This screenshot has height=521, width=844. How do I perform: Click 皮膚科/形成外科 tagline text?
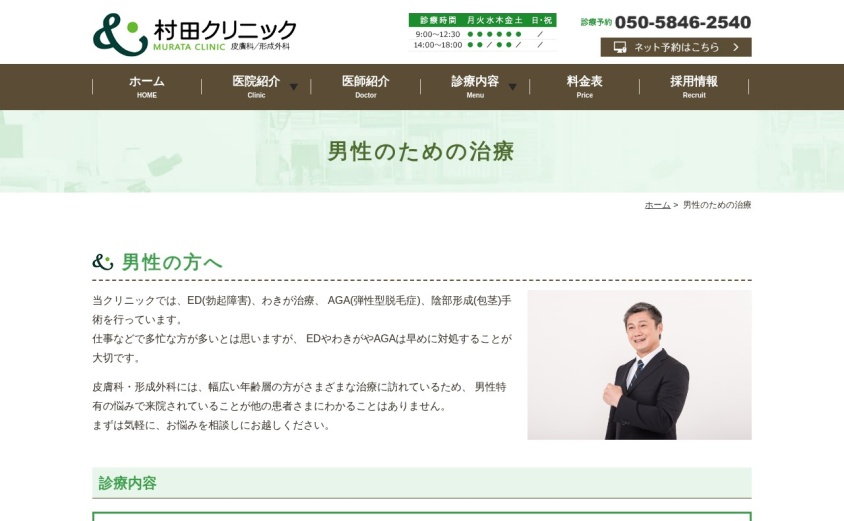click(x=260, y=46)
